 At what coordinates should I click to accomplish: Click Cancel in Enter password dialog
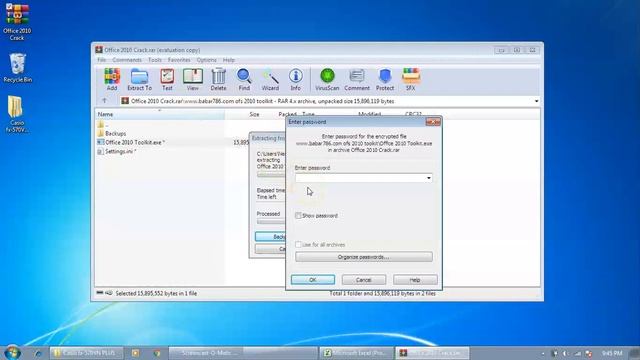(x=364, y=280)
